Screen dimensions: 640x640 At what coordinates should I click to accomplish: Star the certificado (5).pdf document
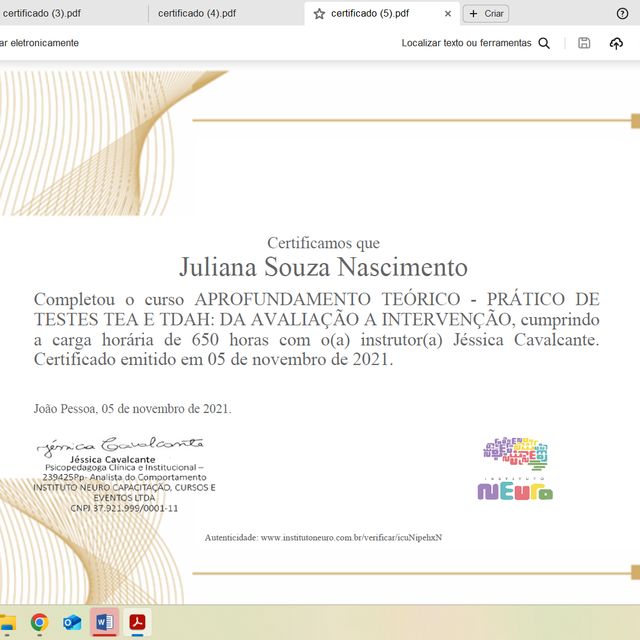(x=319, y=14)
